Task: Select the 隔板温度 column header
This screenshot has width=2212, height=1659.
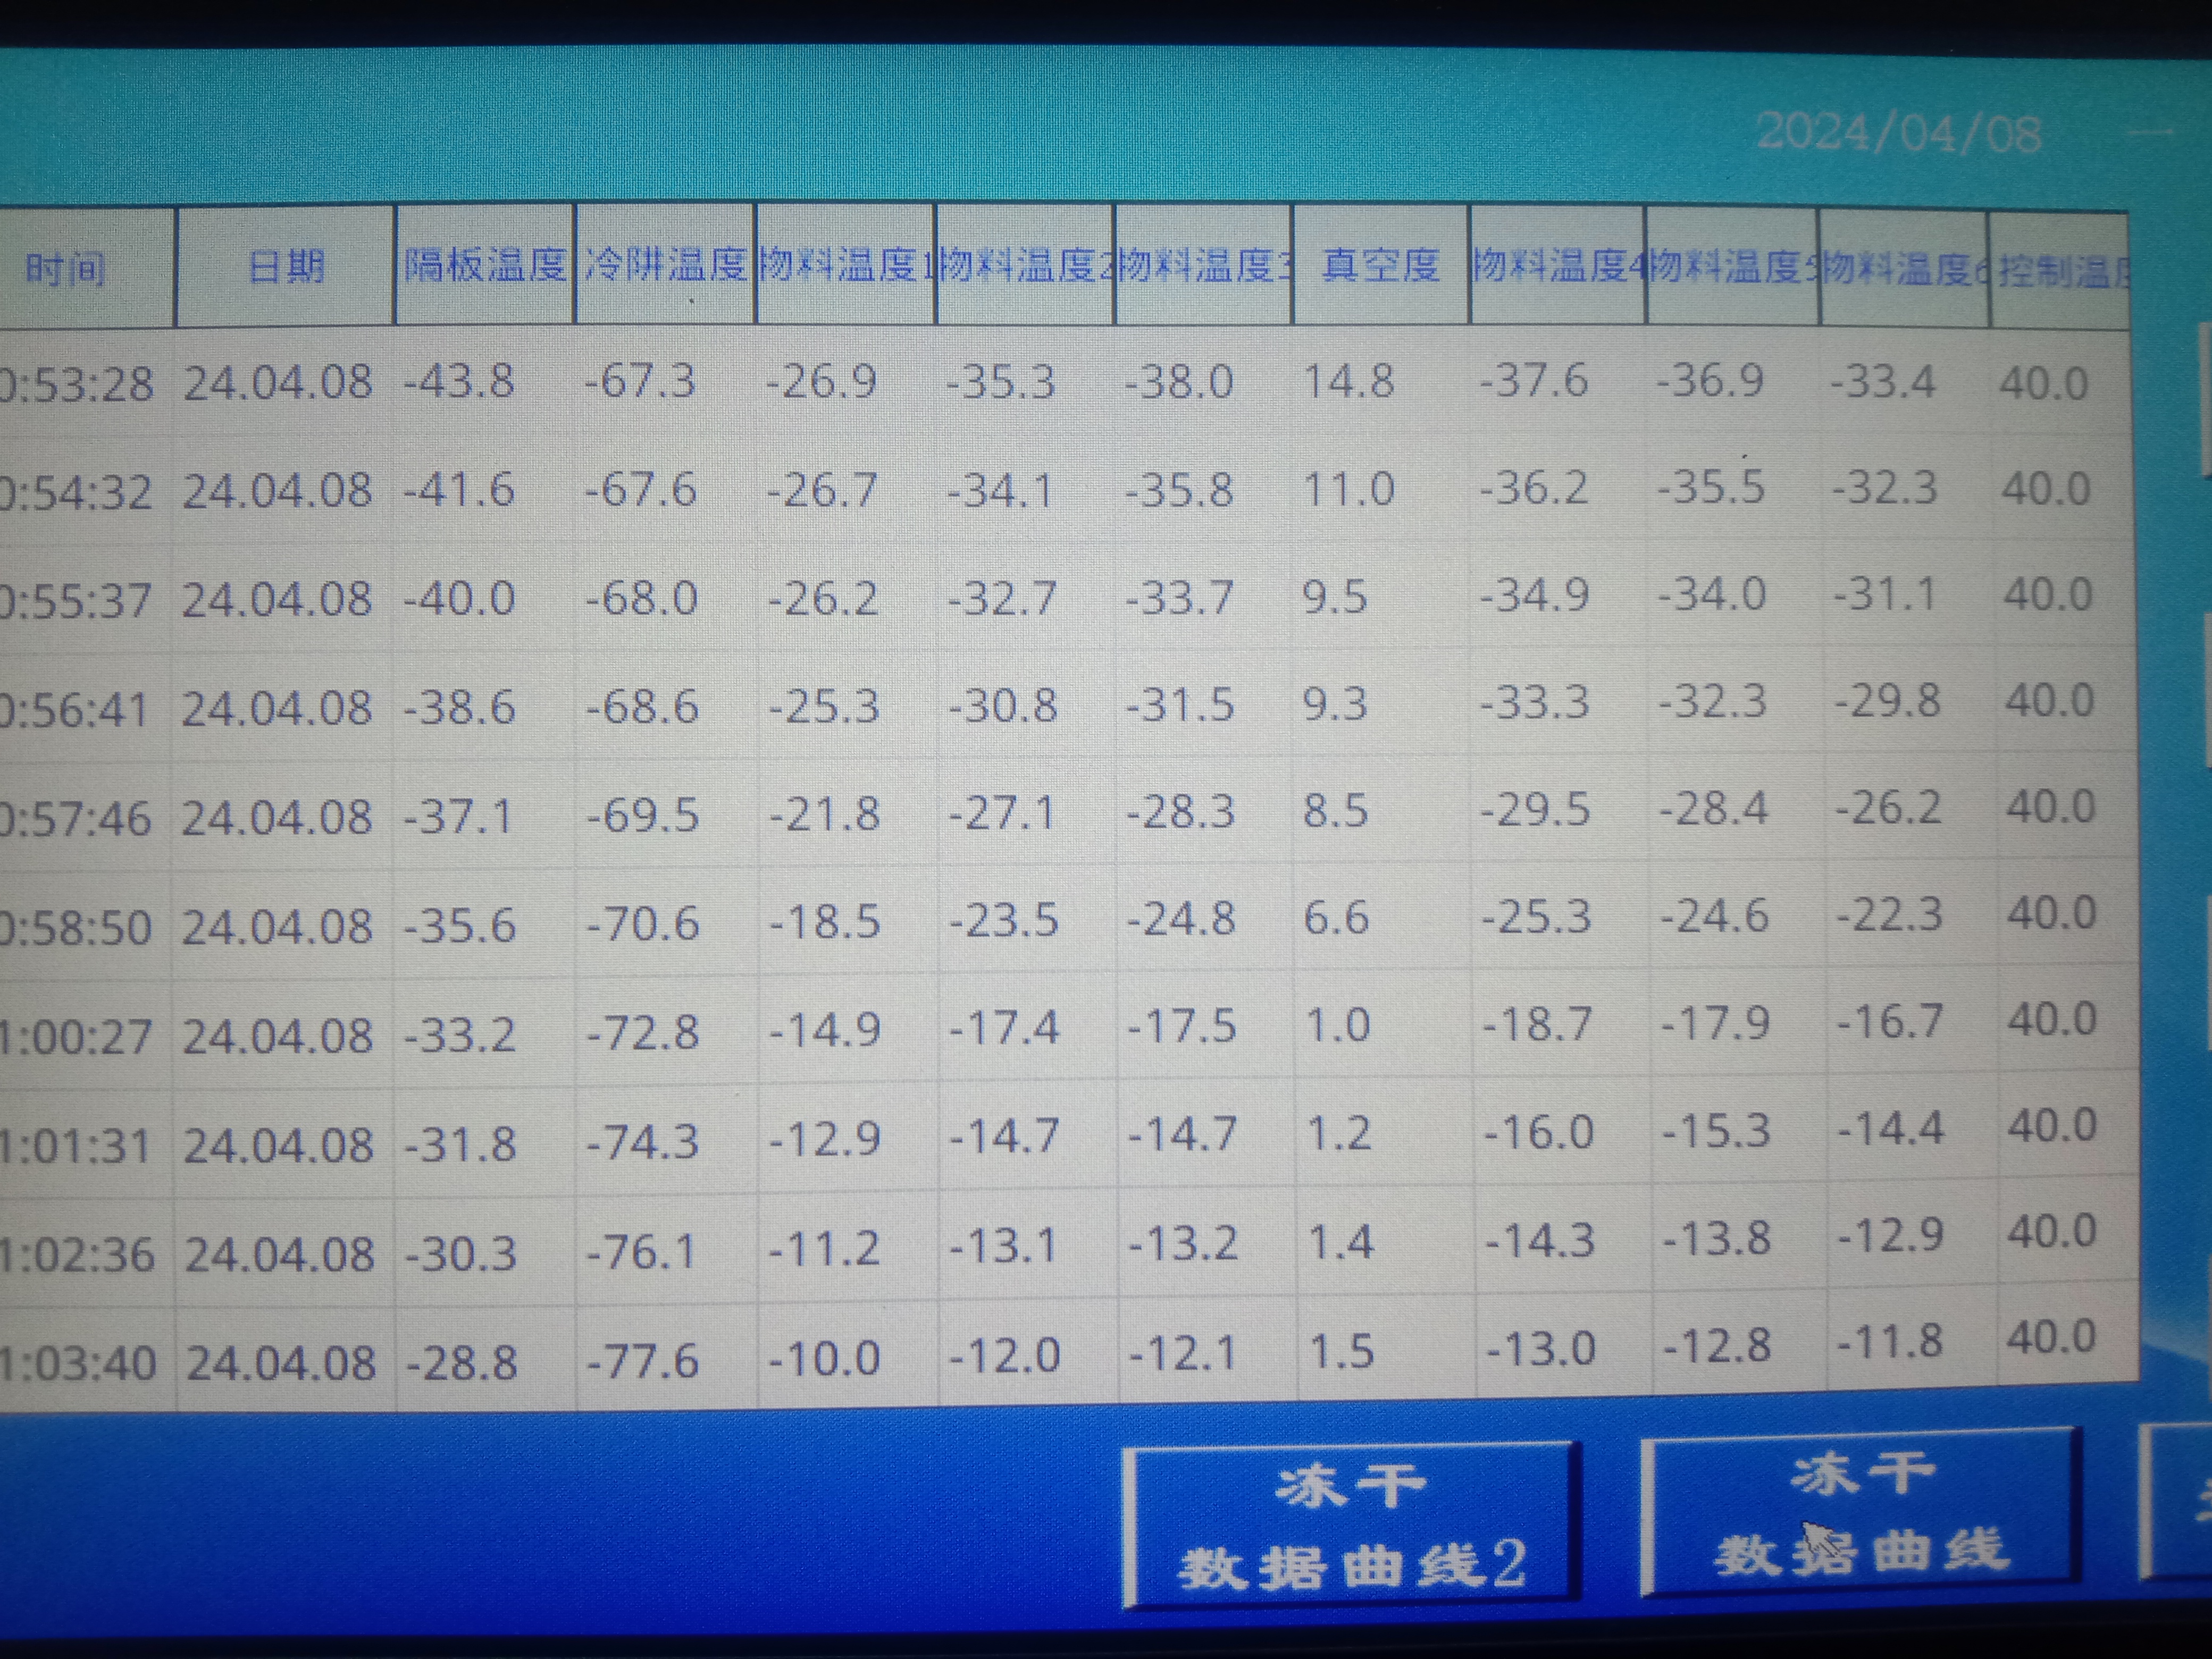Action: 485,265
